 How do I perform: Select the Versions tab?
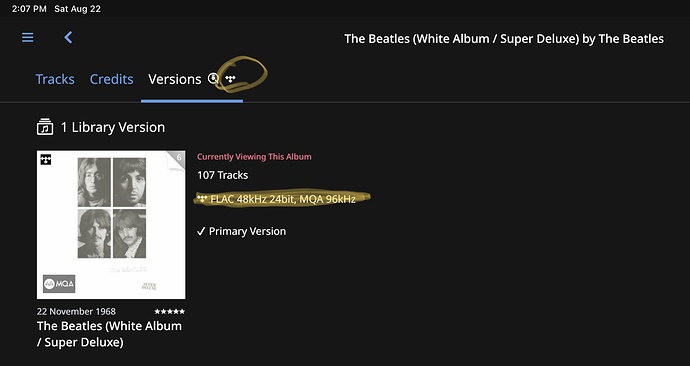pos(175,79)
